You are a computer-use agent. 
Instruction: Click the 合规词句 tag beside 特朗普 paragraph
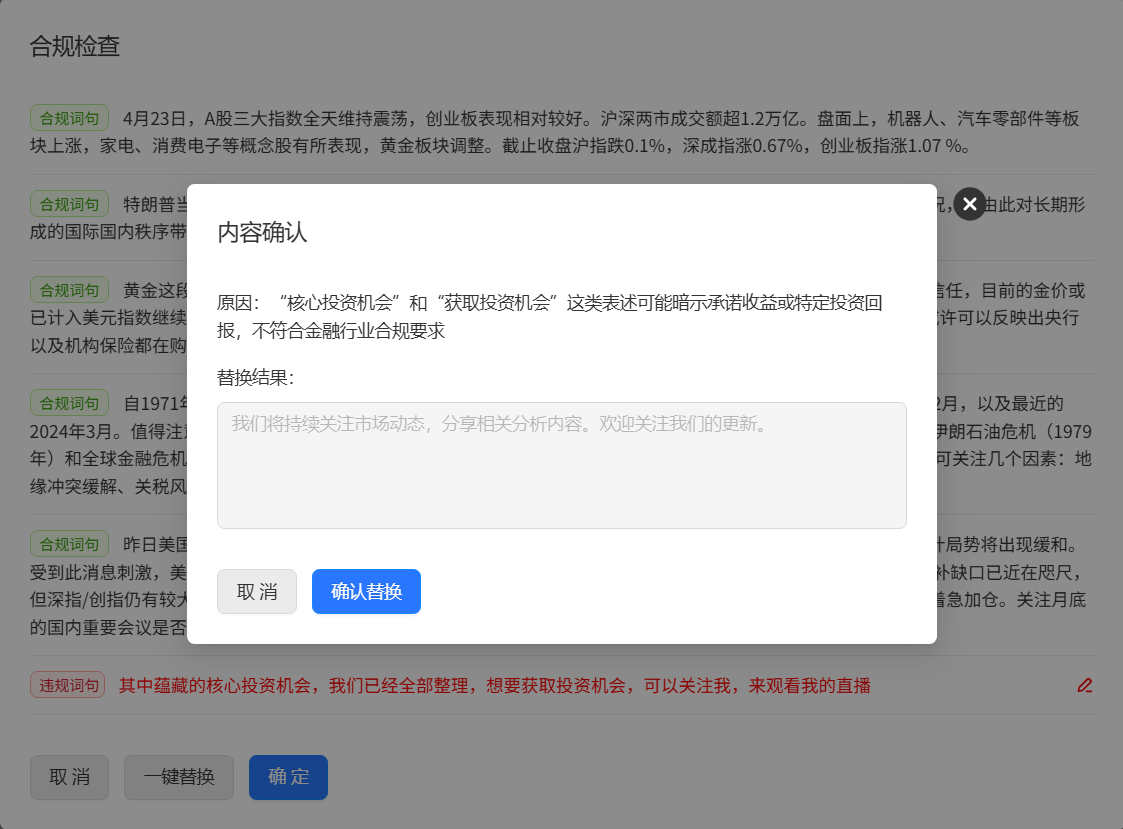coord(69,204)
